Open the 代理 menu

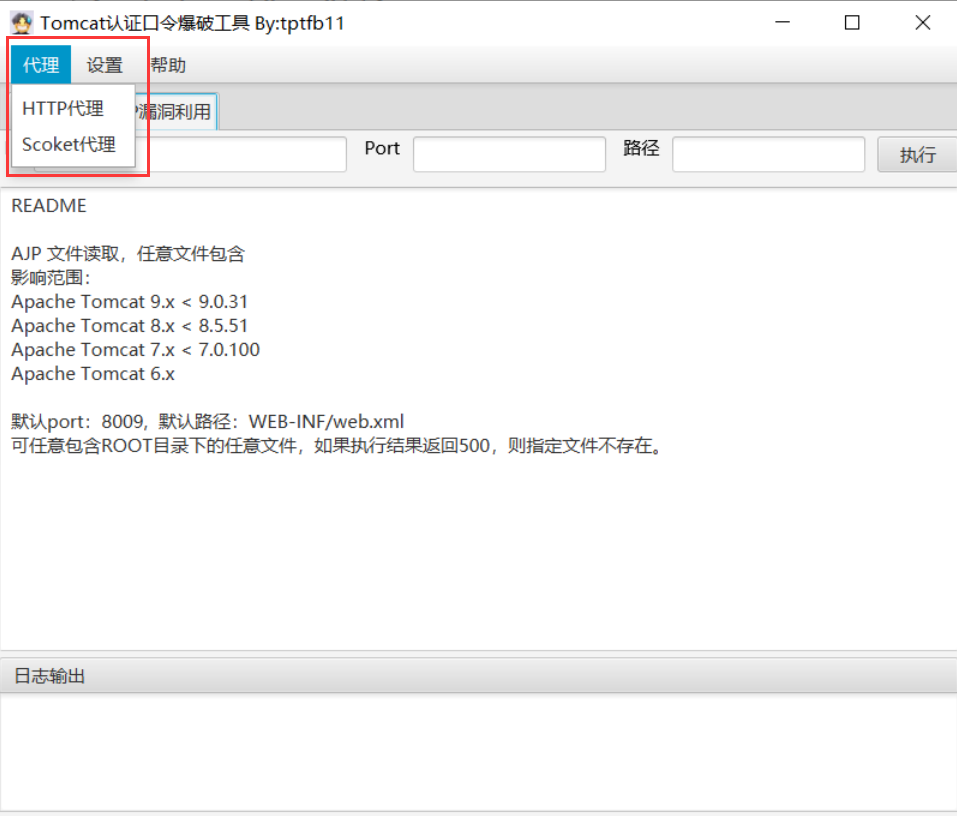pos(41,65)
